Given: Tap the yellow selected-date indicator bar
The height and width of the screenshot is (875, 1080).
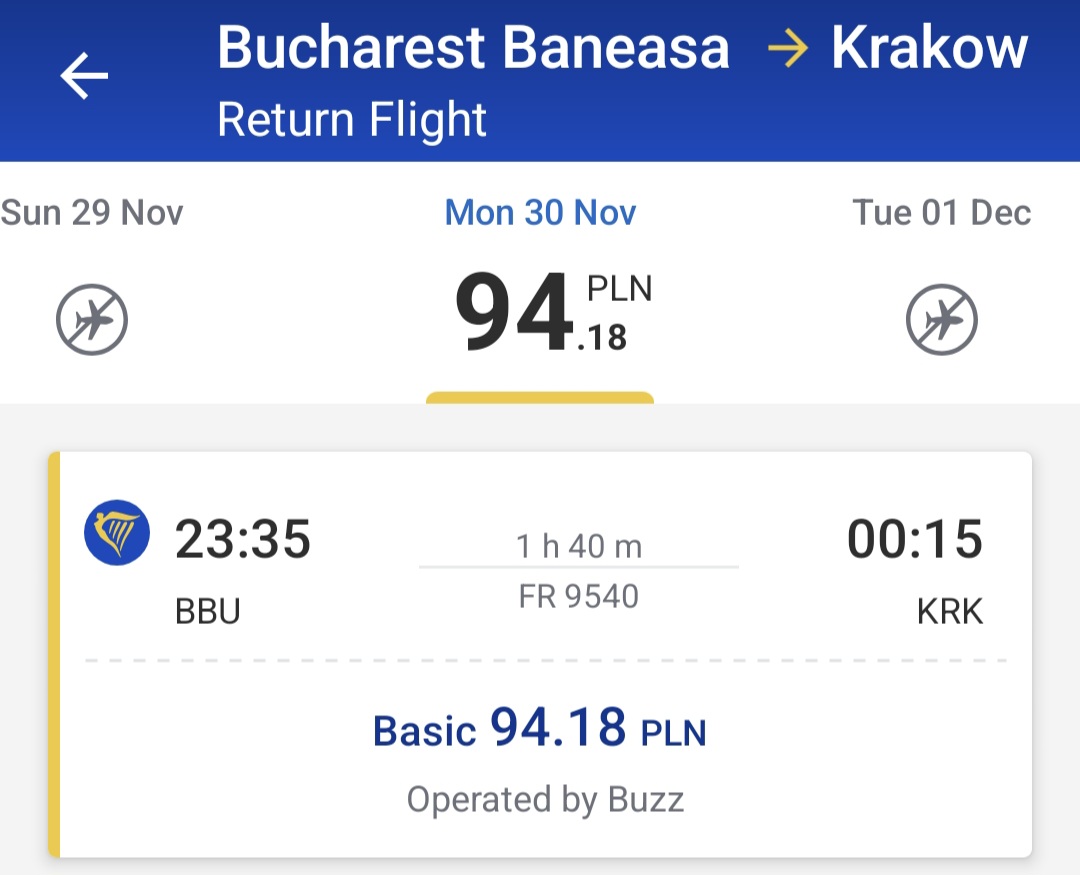Looking at the screenshot, I should 540,398.
